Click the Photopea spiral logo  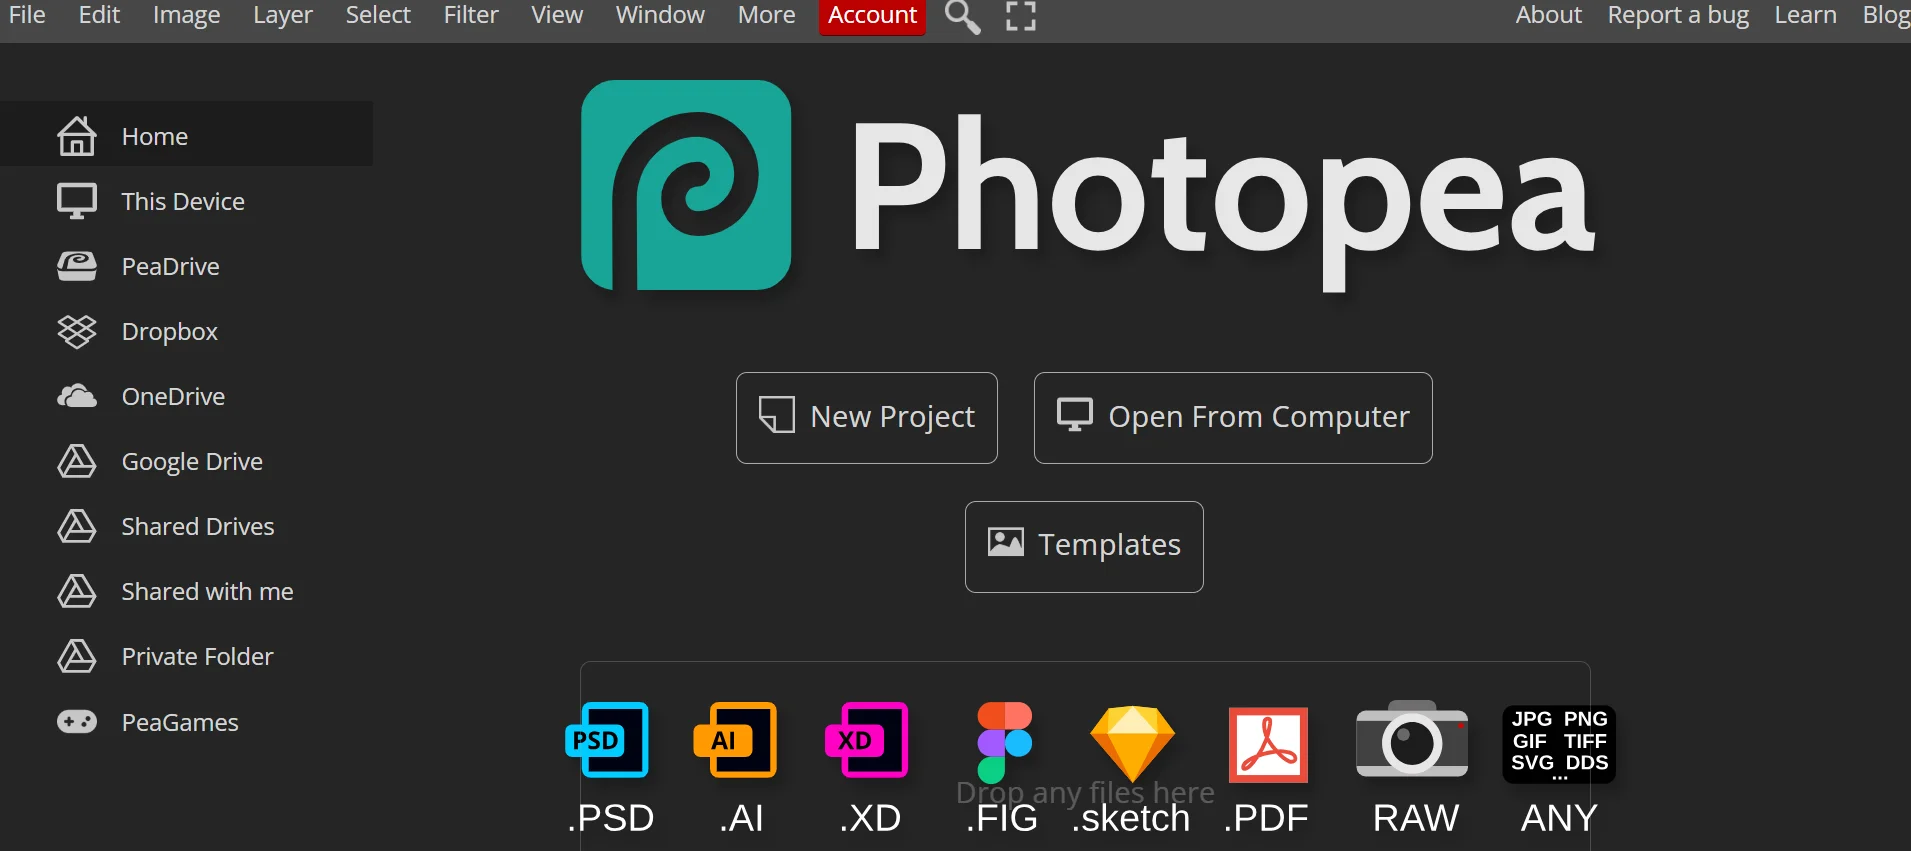click(686, 185)
